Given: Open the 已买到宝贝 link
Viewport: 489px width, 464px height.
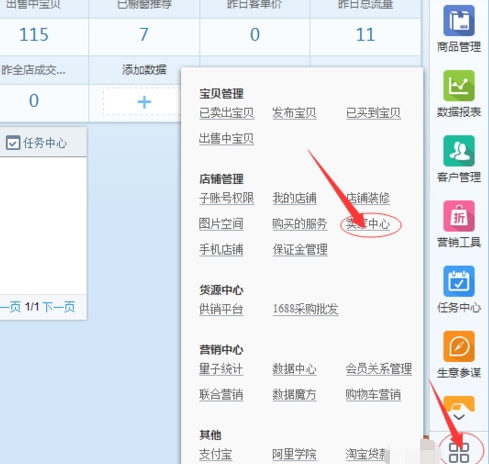Looking at the screenshot, I should pyautogui.click(x=373, y=113).
